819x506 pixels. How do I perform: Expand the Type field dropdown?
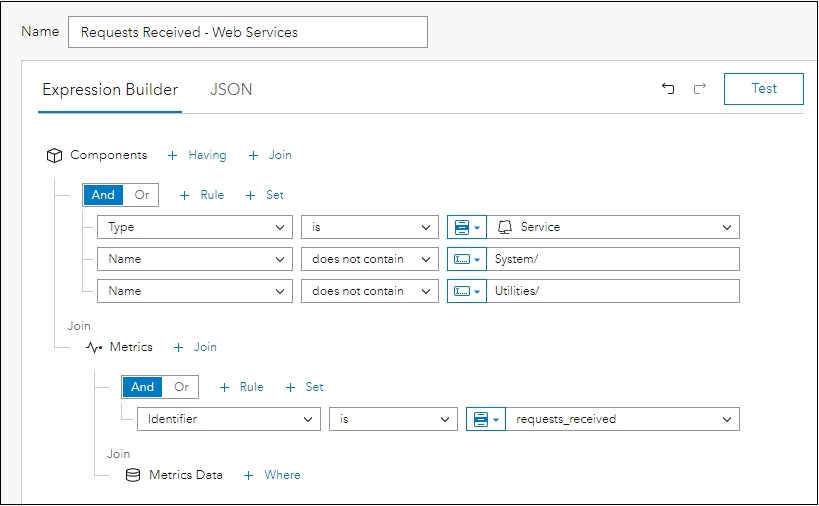click(x=195, y=227)
